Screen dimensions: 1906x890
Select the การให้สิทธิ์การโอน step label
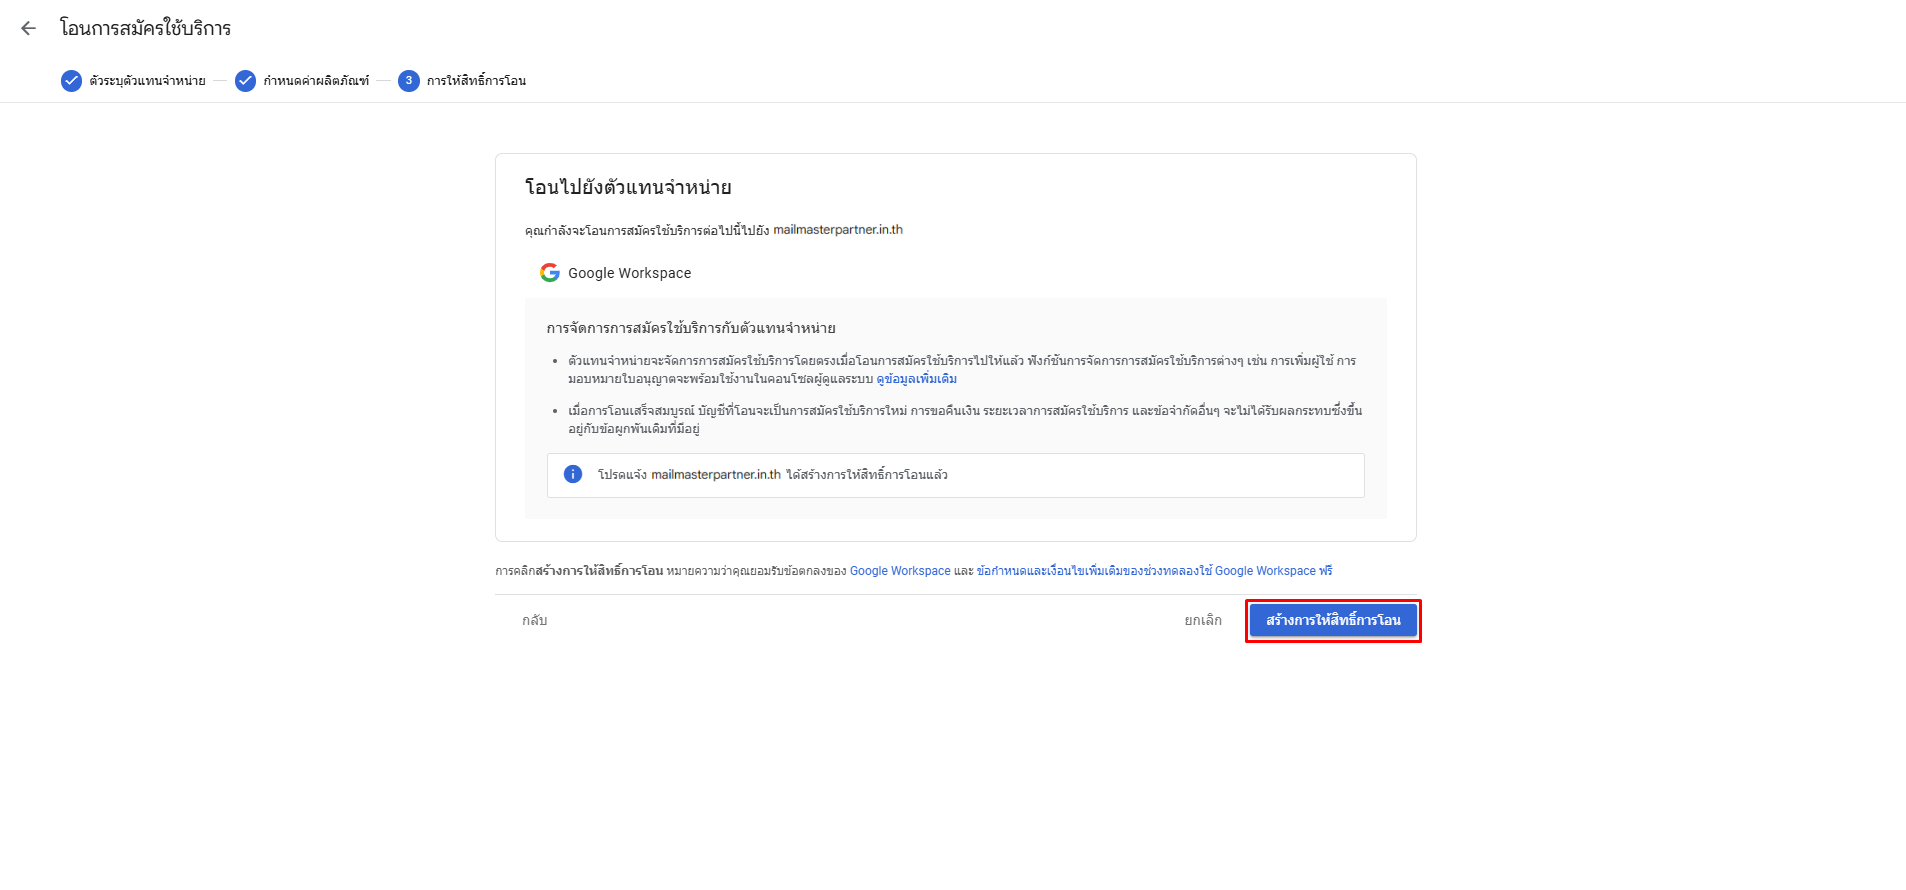point(476,81)
